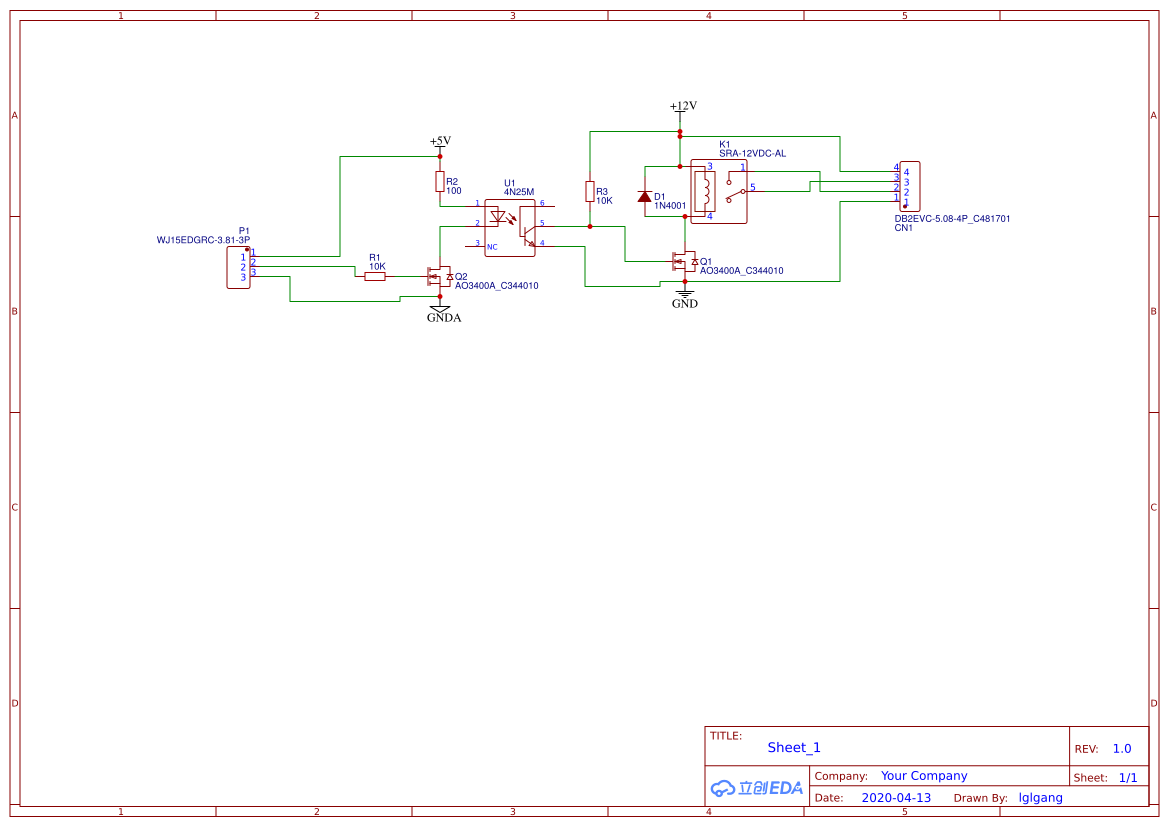
Task: Click the TITLE: label
Action: click(725, 735)
